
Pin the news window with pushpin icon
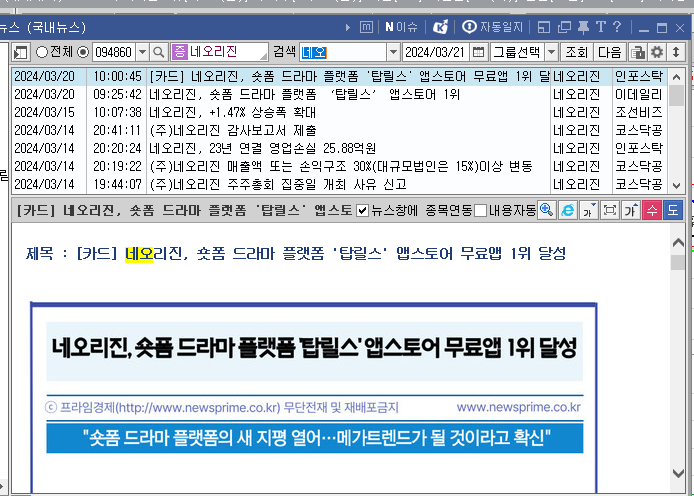[583, 27]
